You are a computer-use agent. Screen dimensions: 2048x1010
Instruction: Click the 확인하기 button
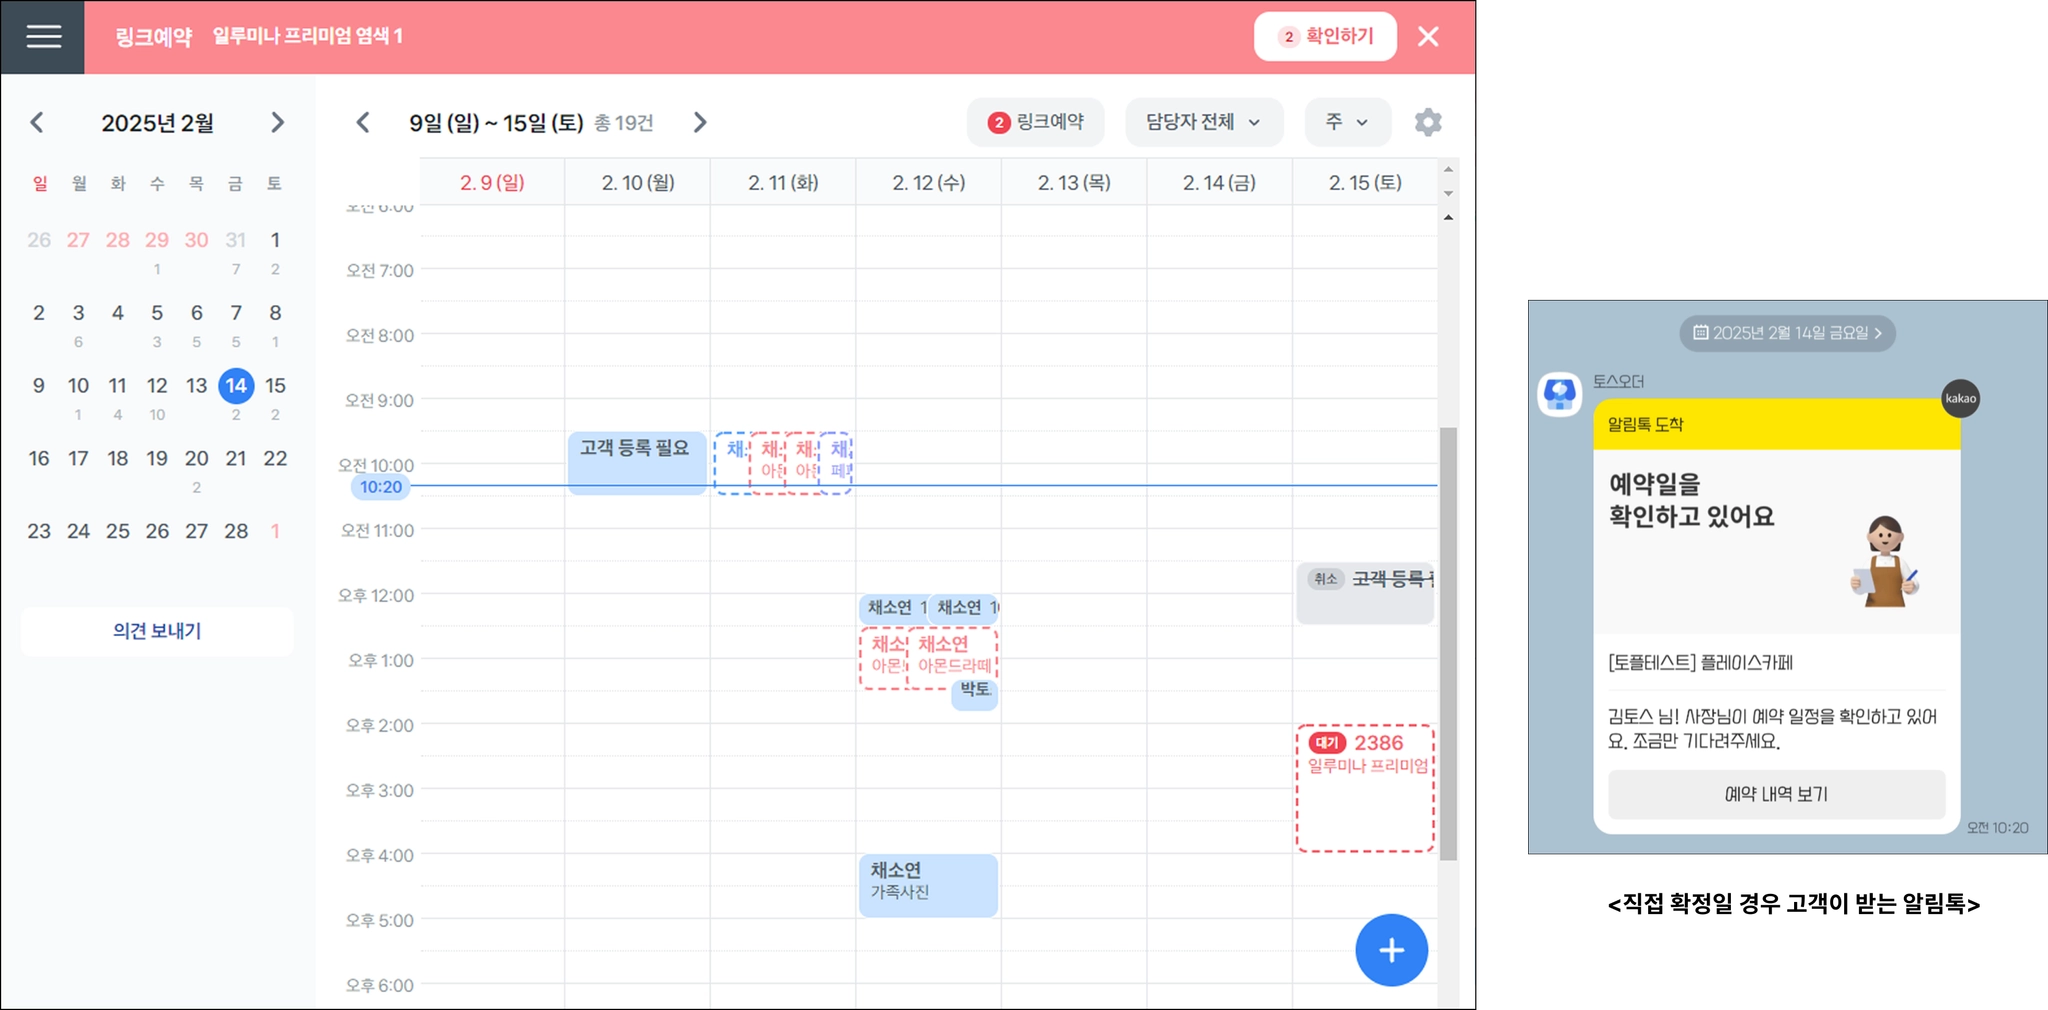click(x=1325, y=37)
